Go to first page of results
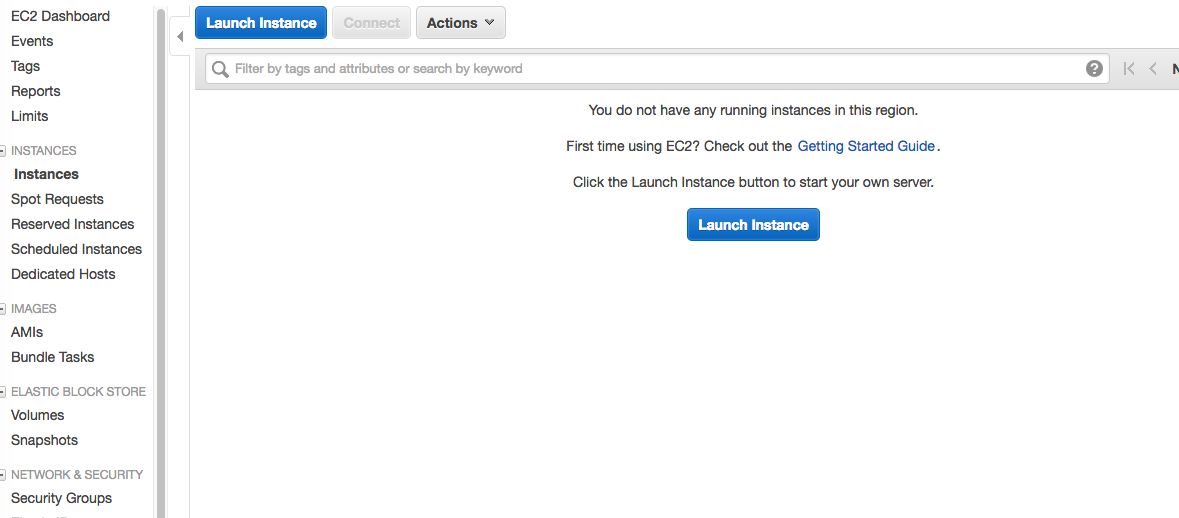 1128,68
